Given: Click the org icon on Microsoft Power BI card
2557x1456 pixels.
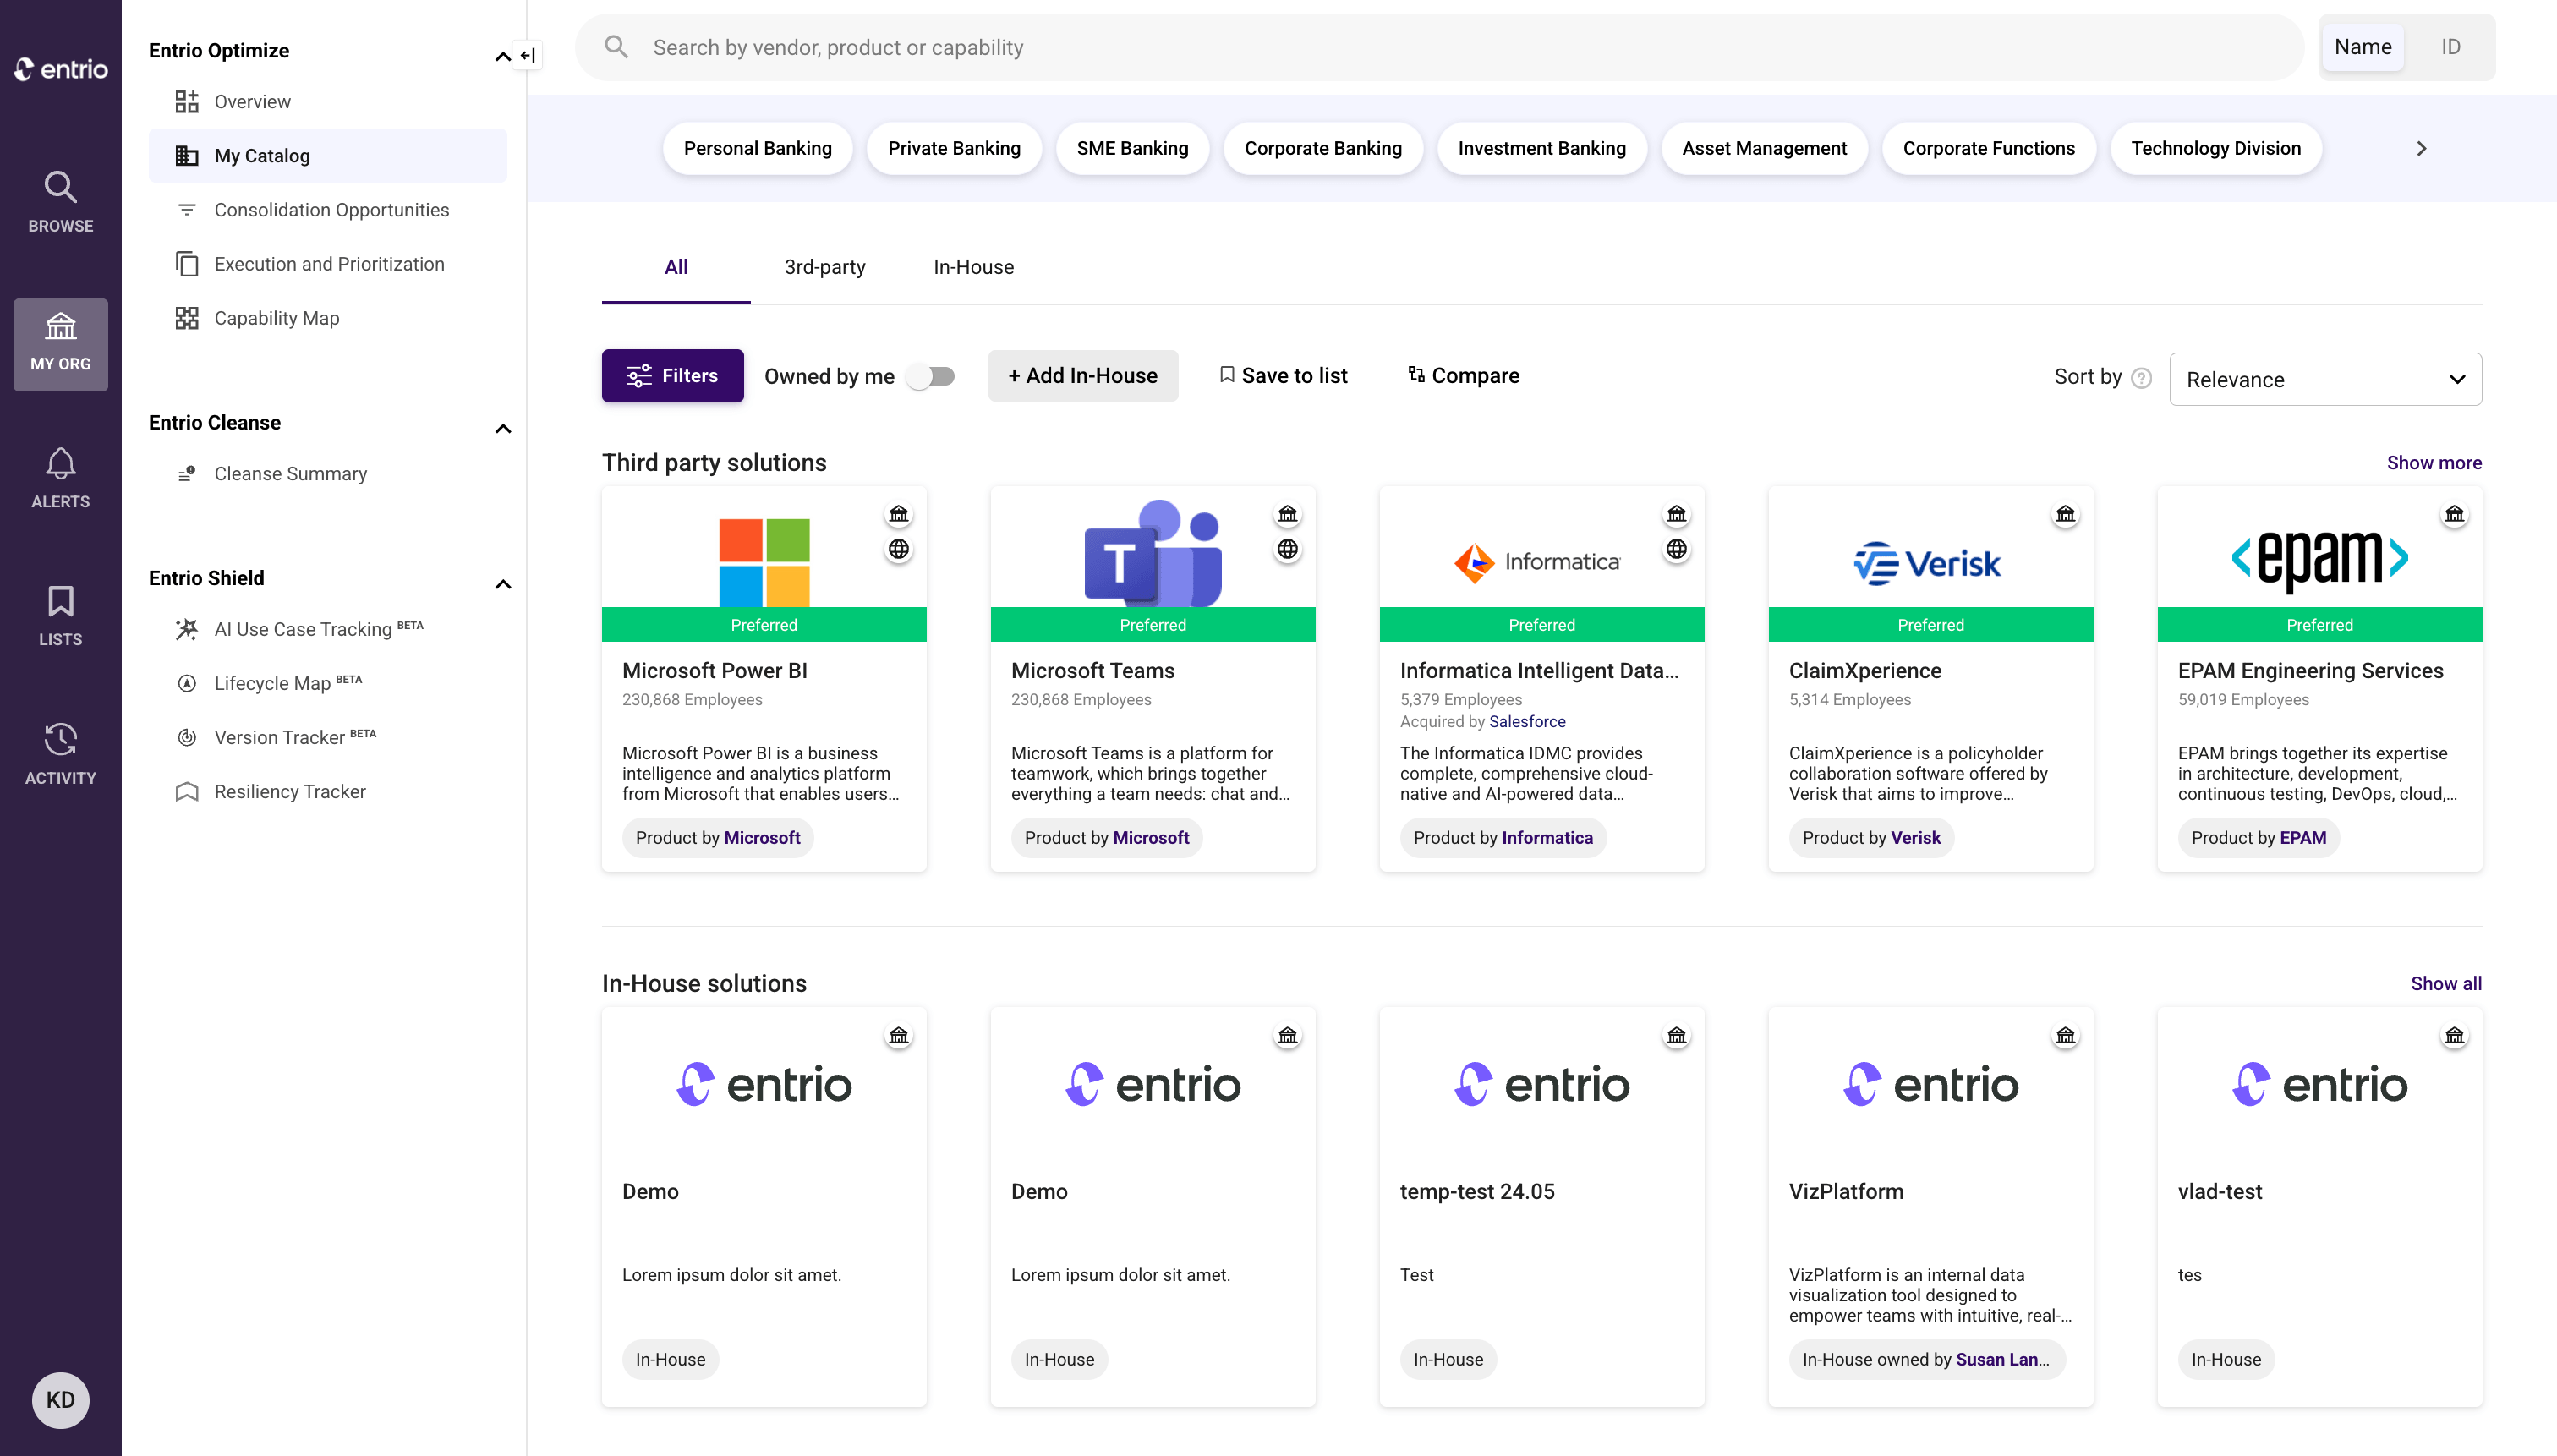Looking at the screenshot, I should tap(899, 514).
